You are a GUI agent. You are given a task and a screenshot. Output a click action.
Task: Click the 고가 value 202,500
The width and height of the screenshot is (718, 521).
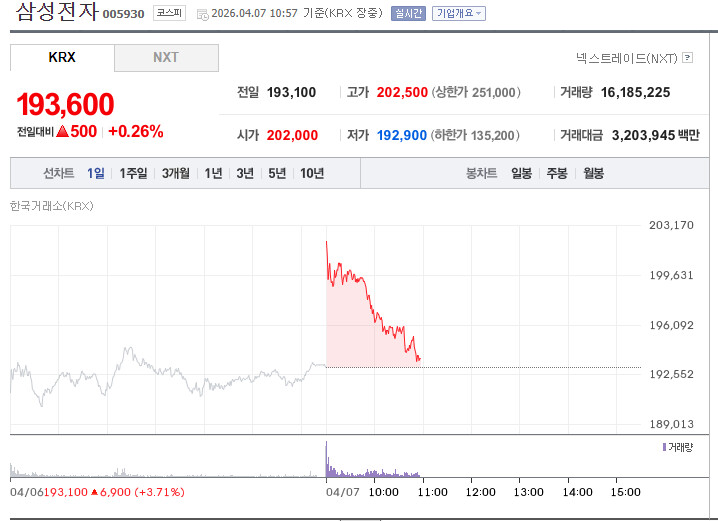402,92
